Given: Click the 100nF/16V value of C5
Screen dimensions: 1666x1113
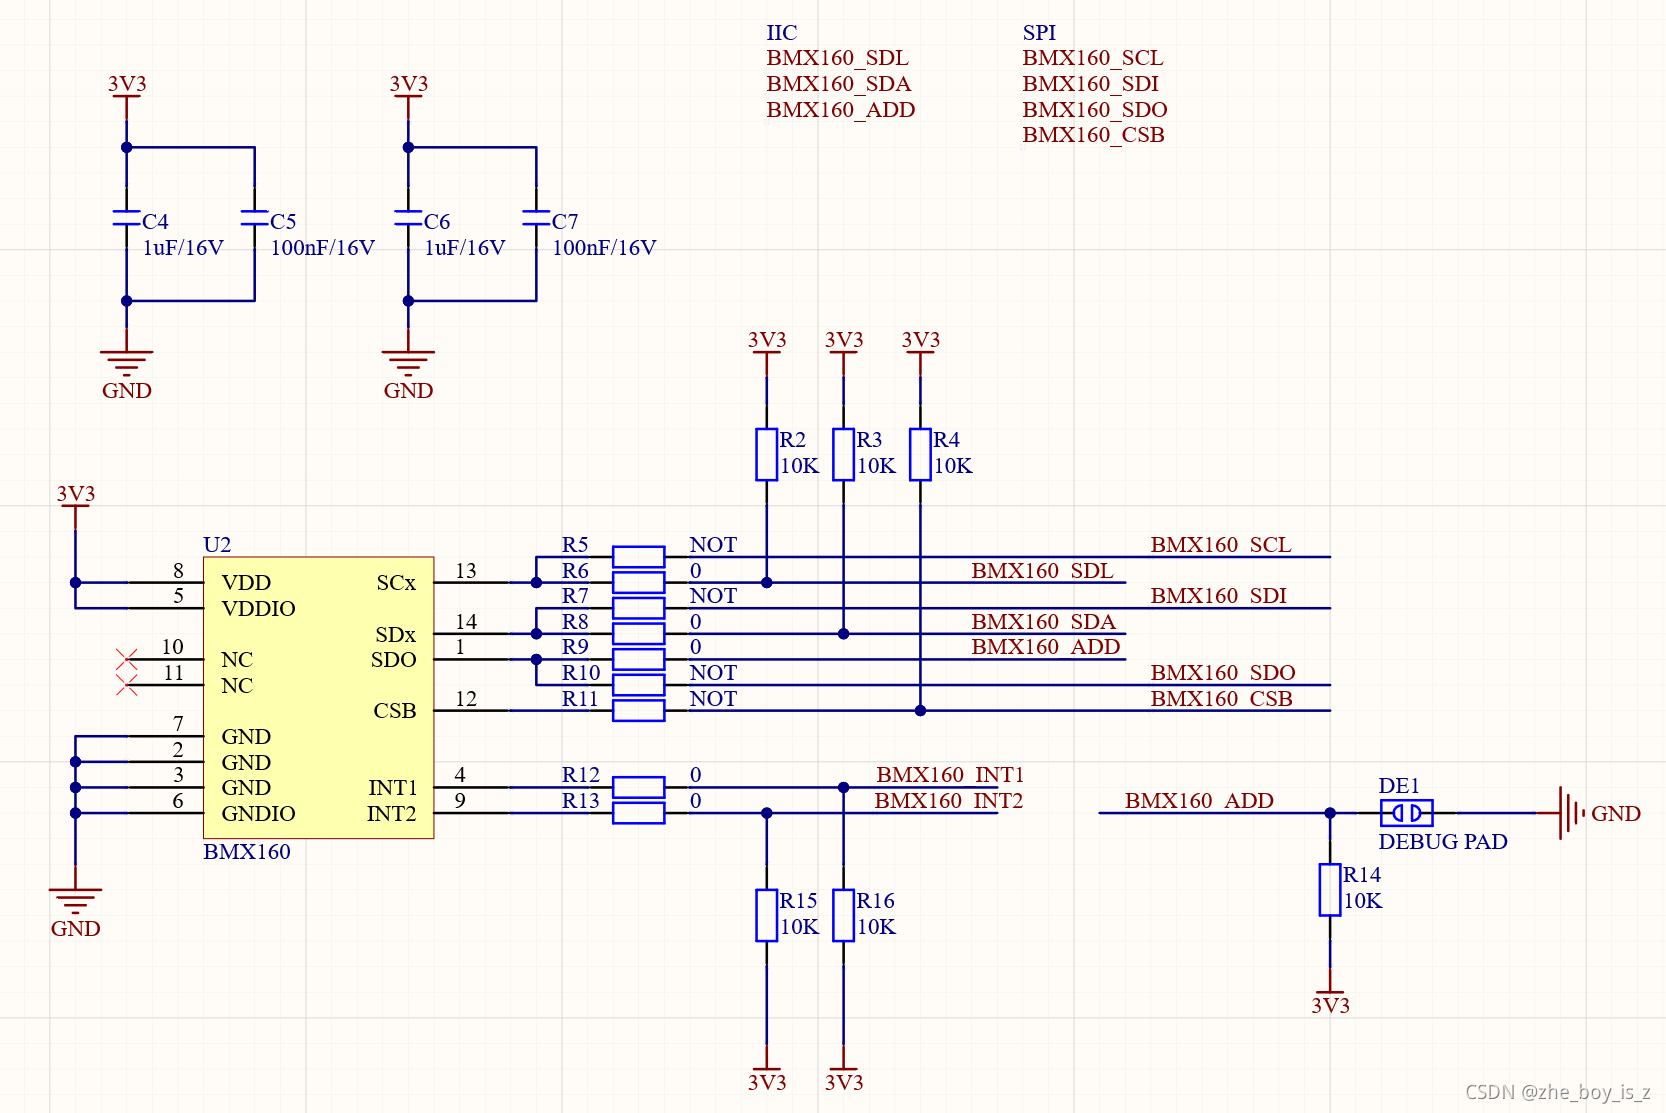Looking at the screenshot, I should coord(322,248).
